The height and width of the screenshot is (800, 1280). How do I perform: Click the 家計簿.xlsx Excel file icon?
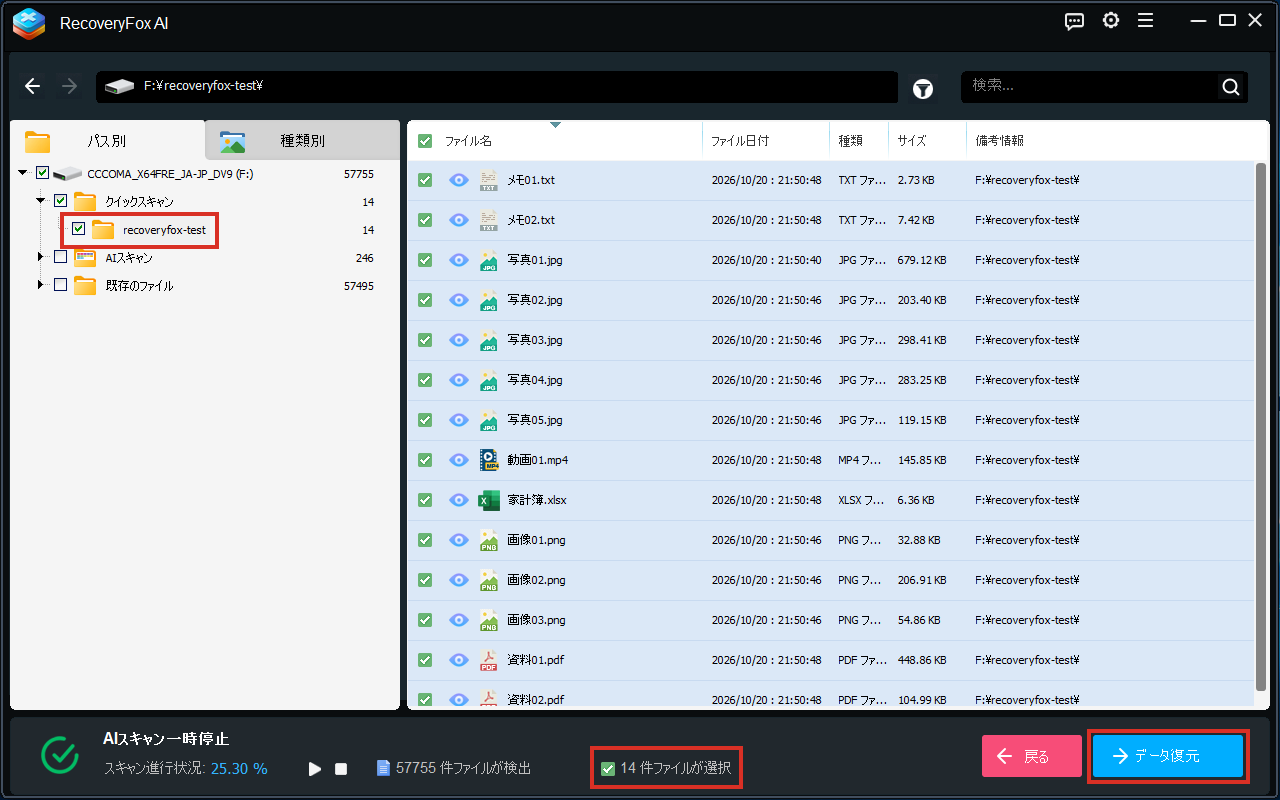click(x=489, y=500)
